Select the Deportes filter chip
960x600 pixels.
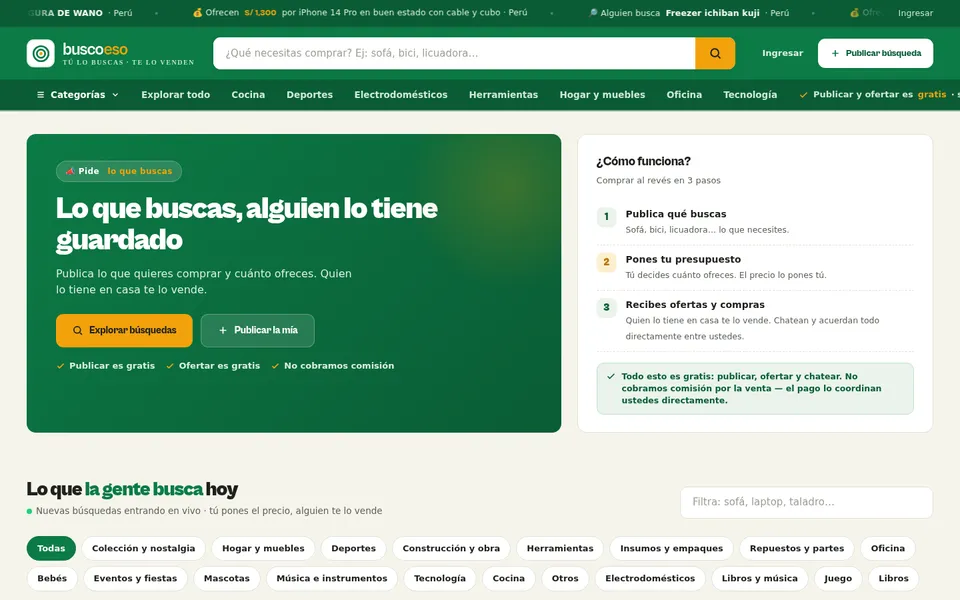tap(354, 549)
